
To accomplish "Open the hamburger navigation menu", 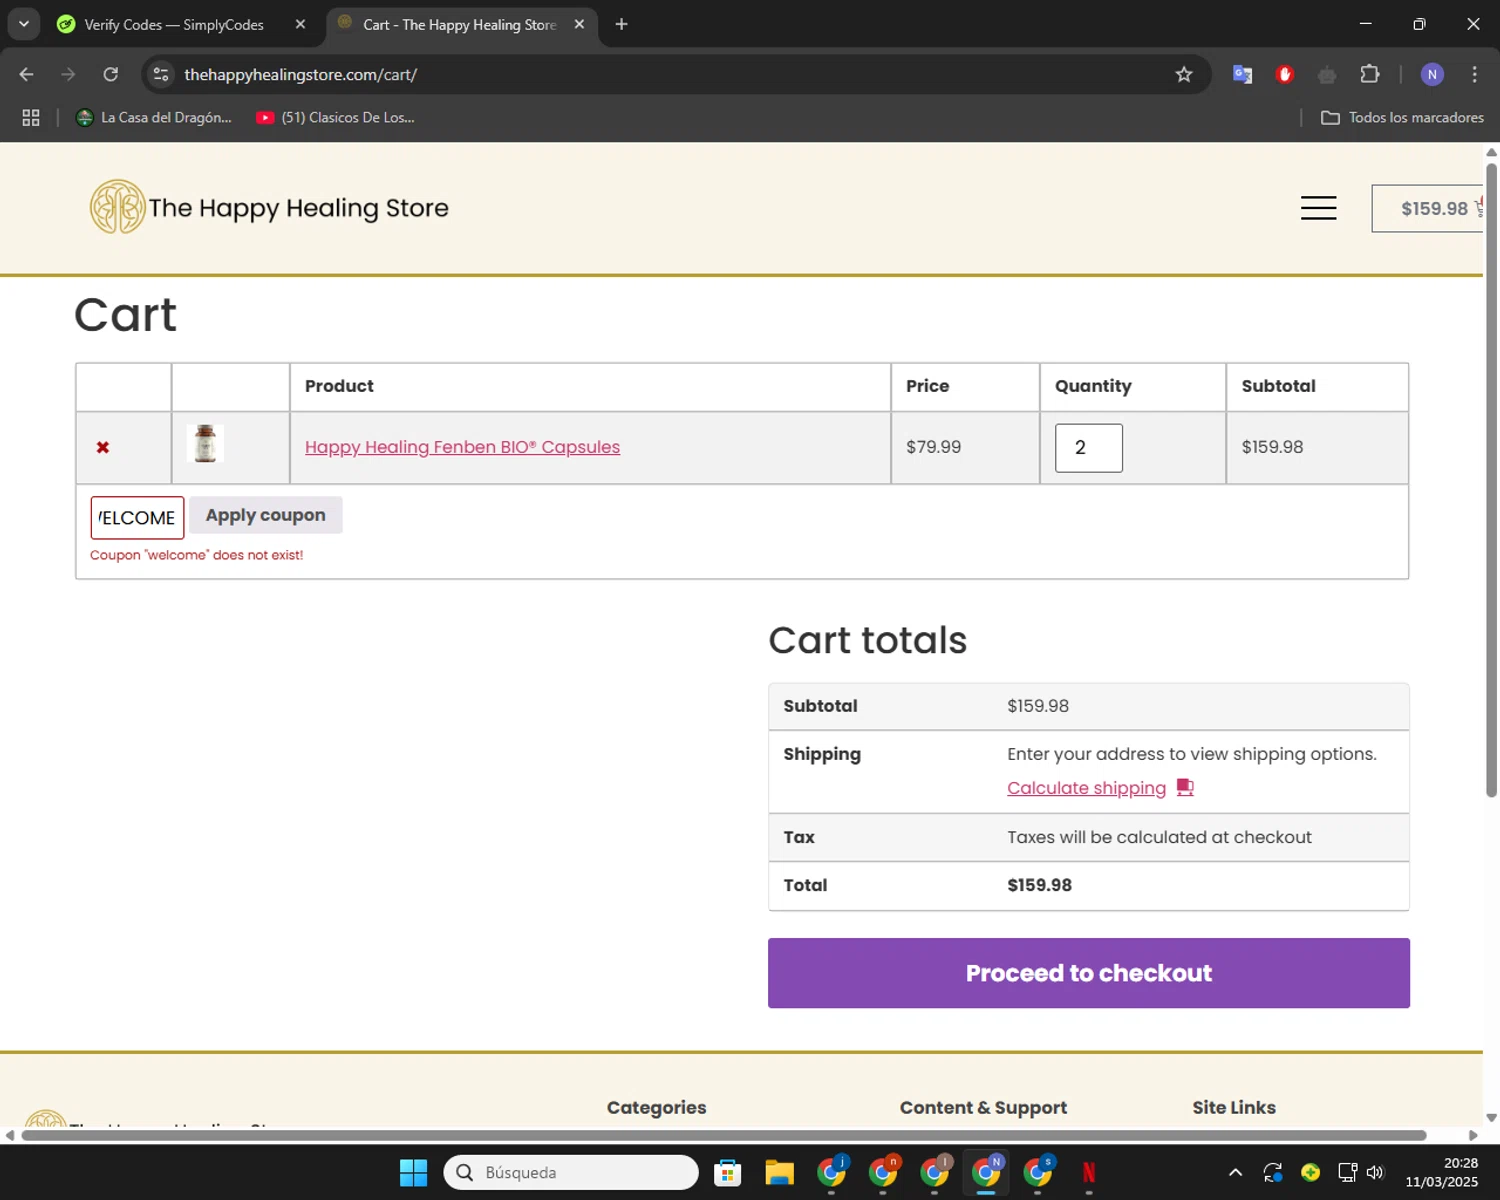I will [1318, 208].
